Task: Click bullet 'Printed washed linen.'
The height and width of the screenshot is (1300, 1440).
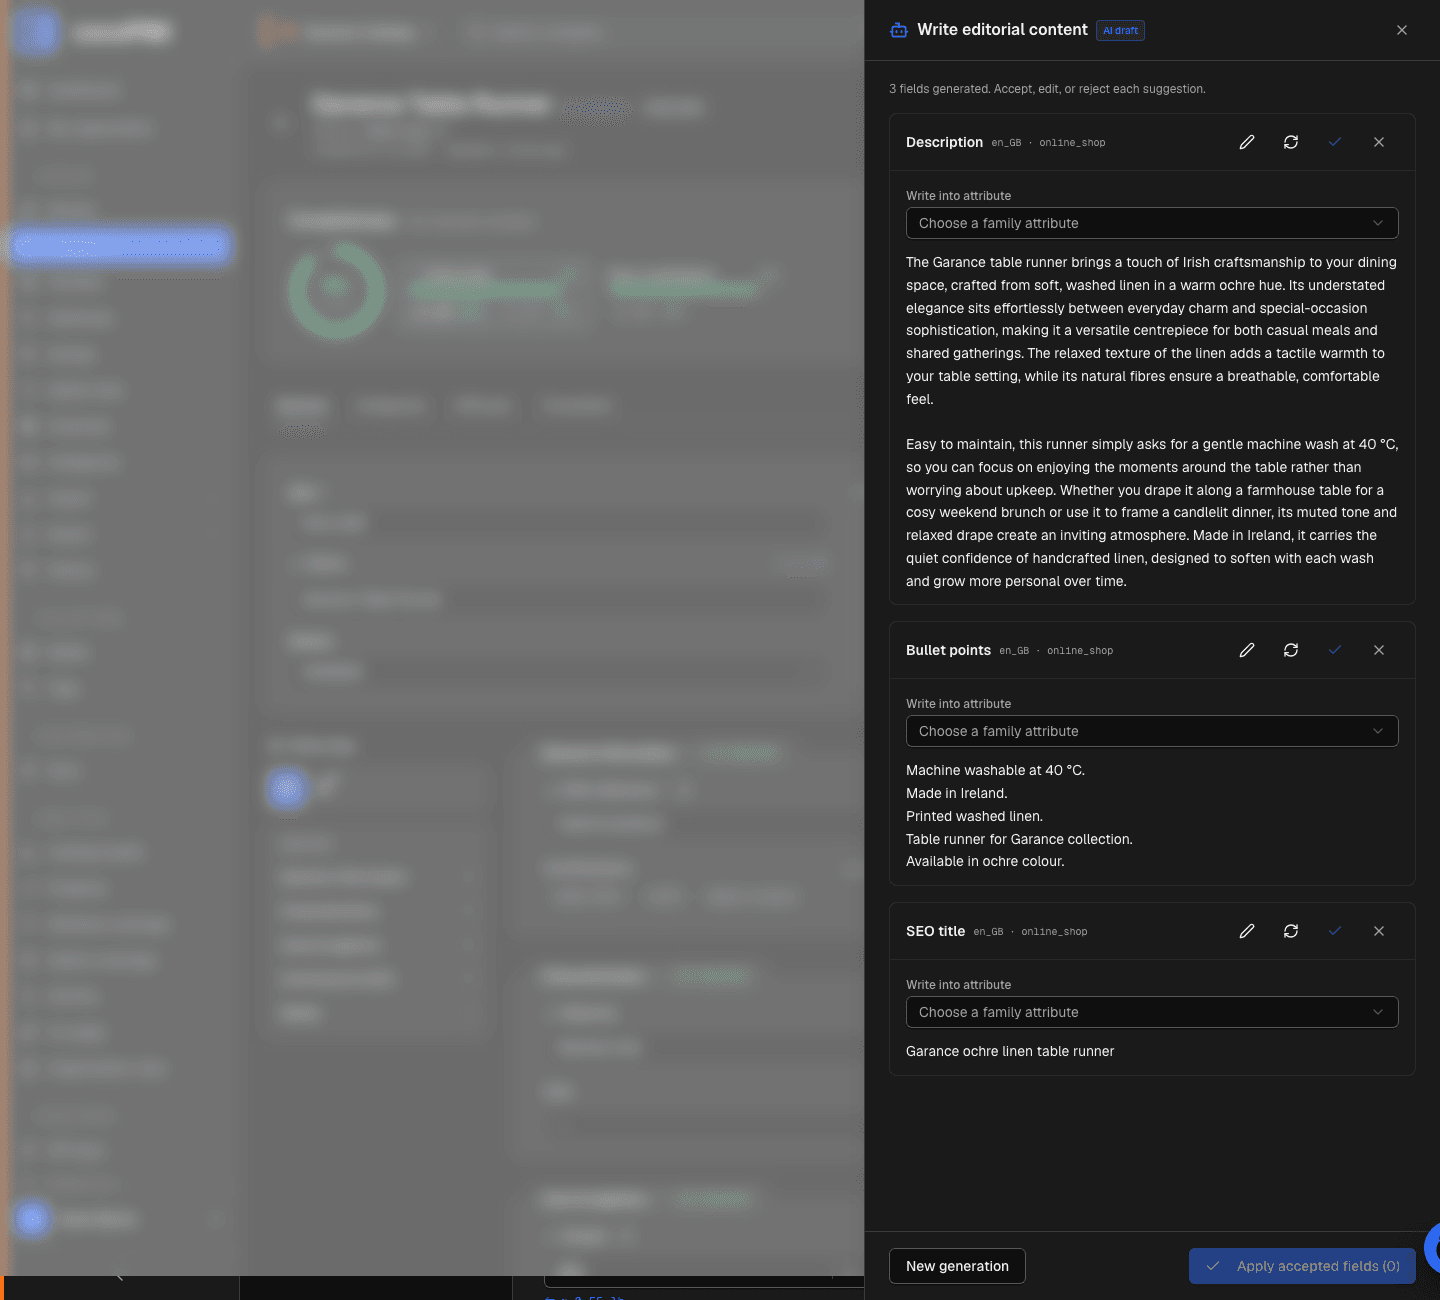Action: coord(974,816)
